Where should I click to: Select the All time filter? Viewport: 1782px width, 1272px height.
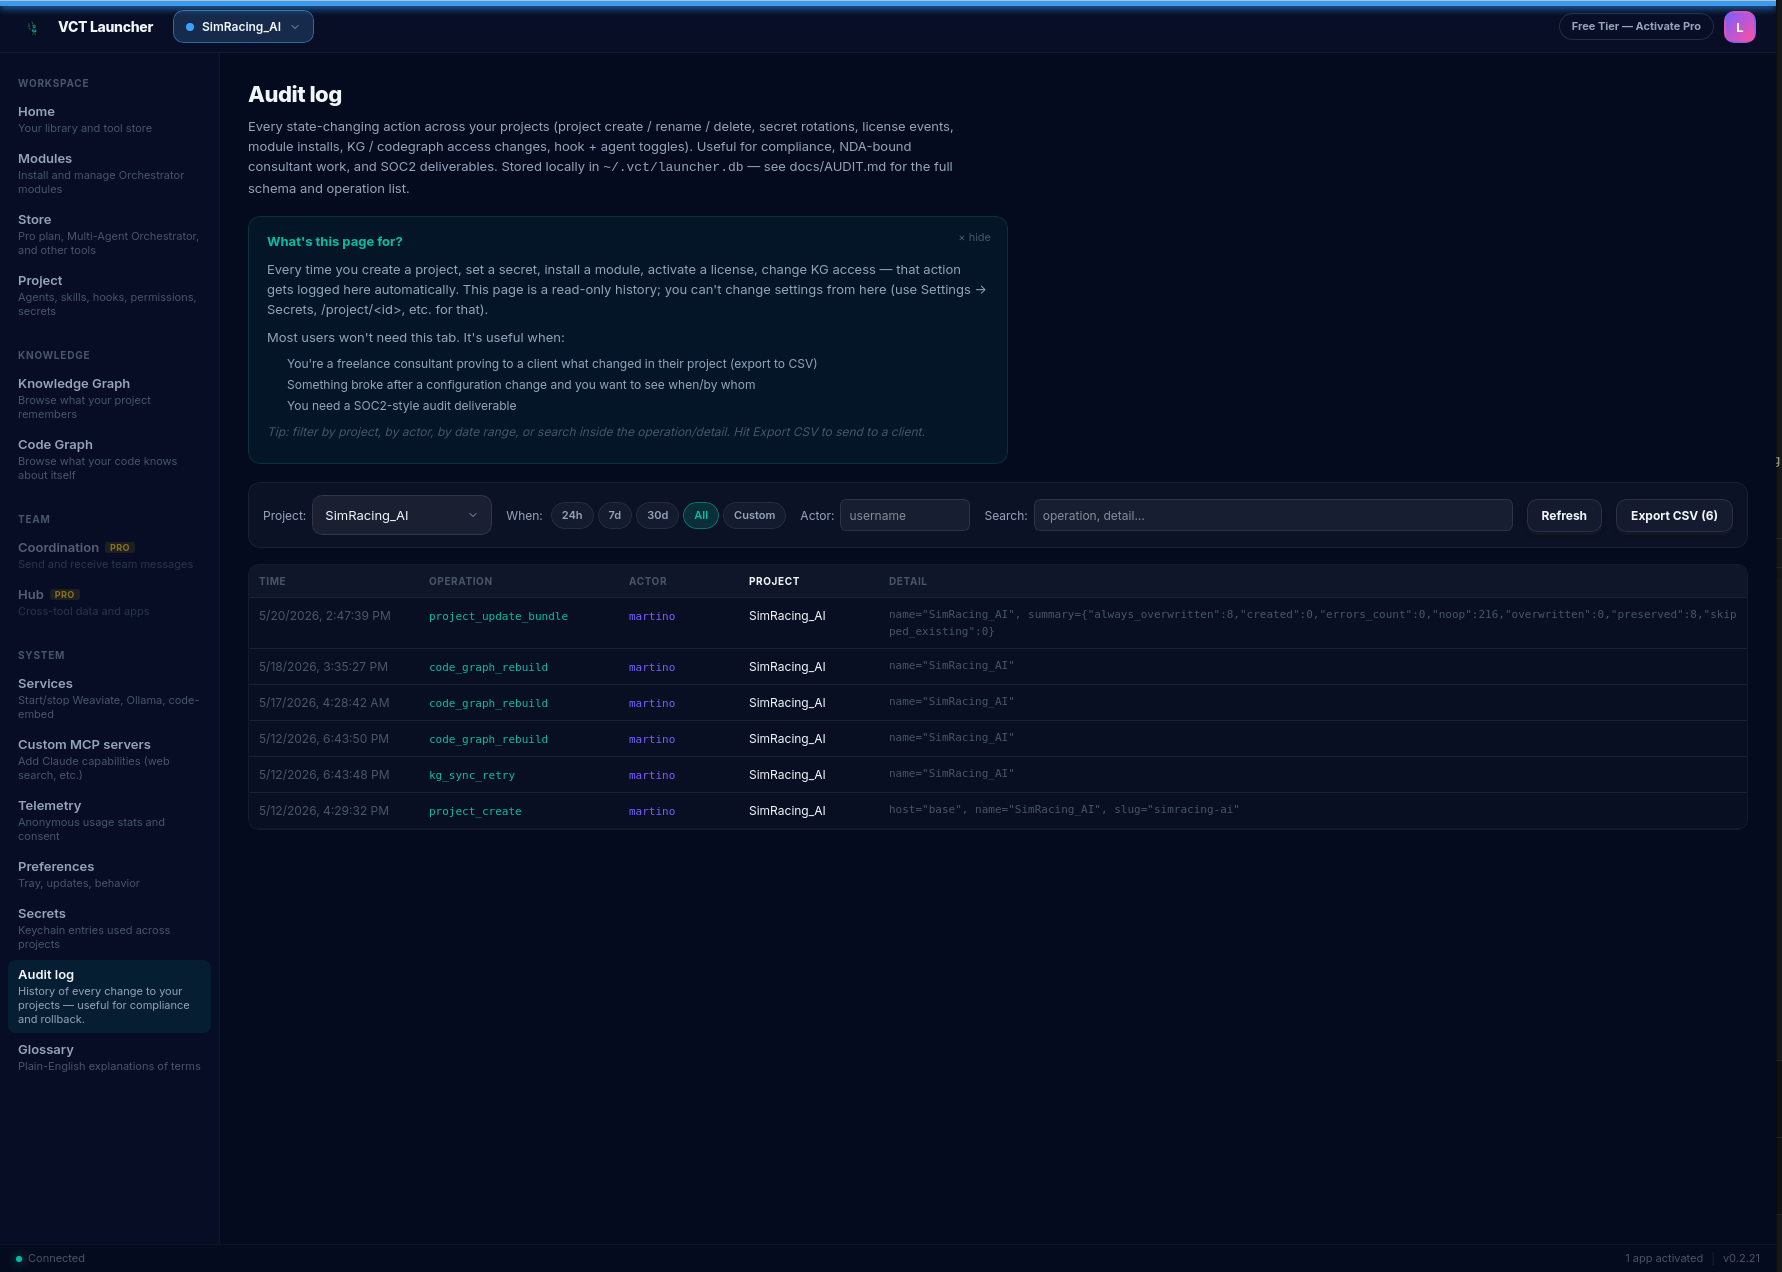[701, 516]
